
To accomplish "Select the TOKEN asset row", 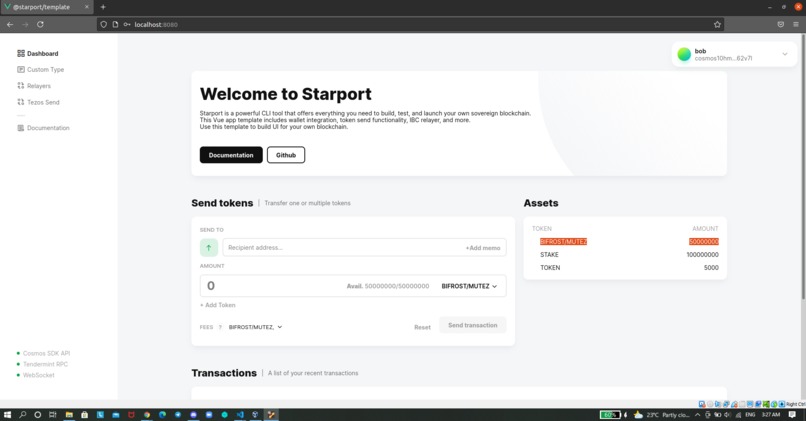I will pos(625,267).
